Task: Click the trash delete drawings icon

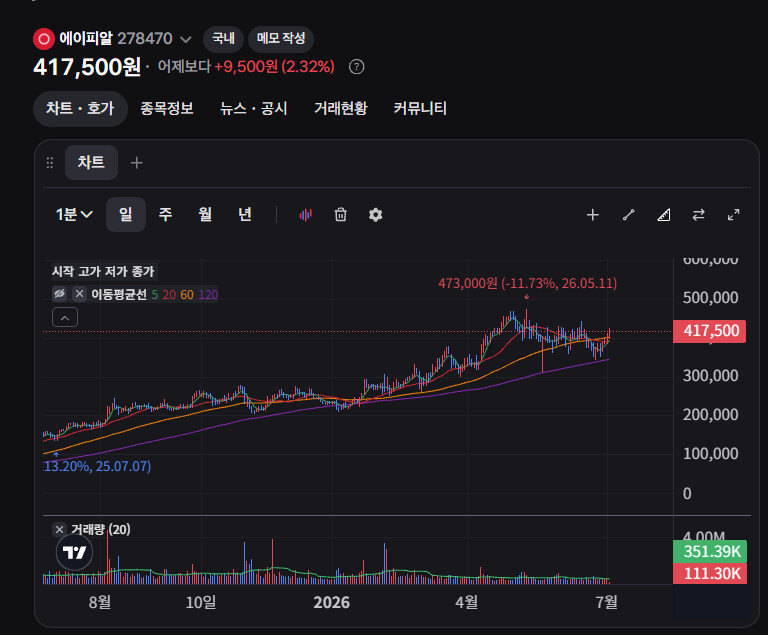Action: point(340,215)
